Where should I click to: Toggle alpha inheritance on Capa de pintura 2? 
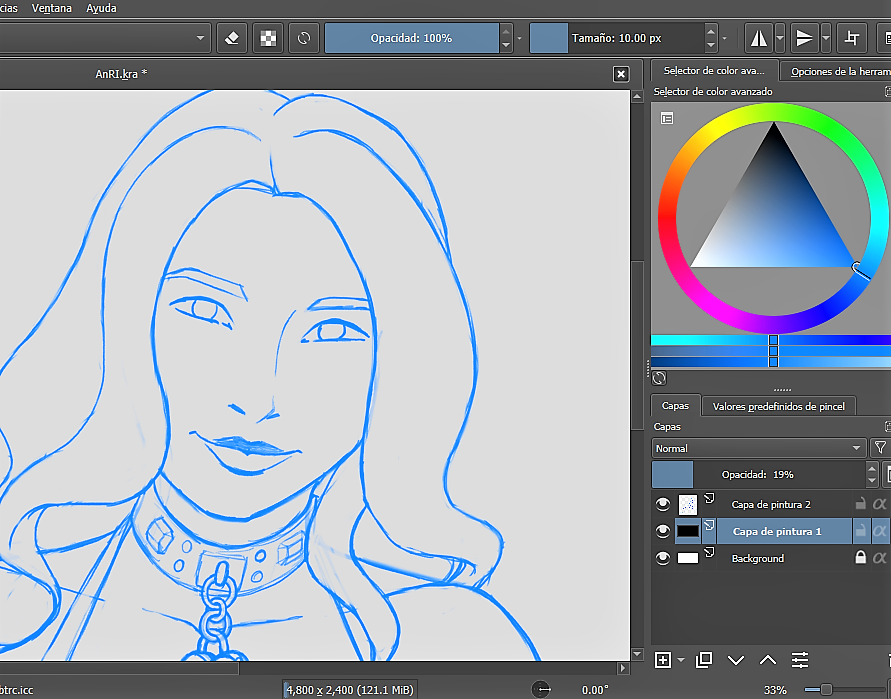pyautogui.click(x=880, y=504)
